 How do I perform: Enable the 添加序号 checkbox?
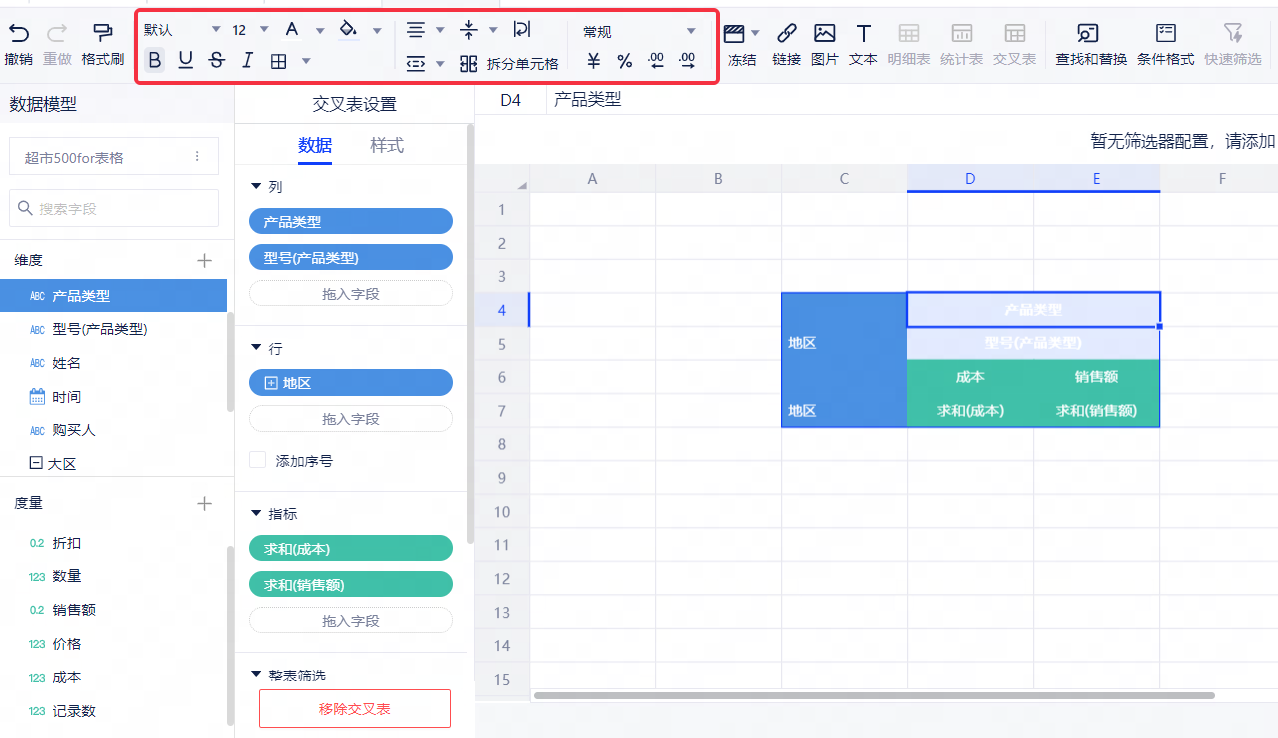point(258,460)
